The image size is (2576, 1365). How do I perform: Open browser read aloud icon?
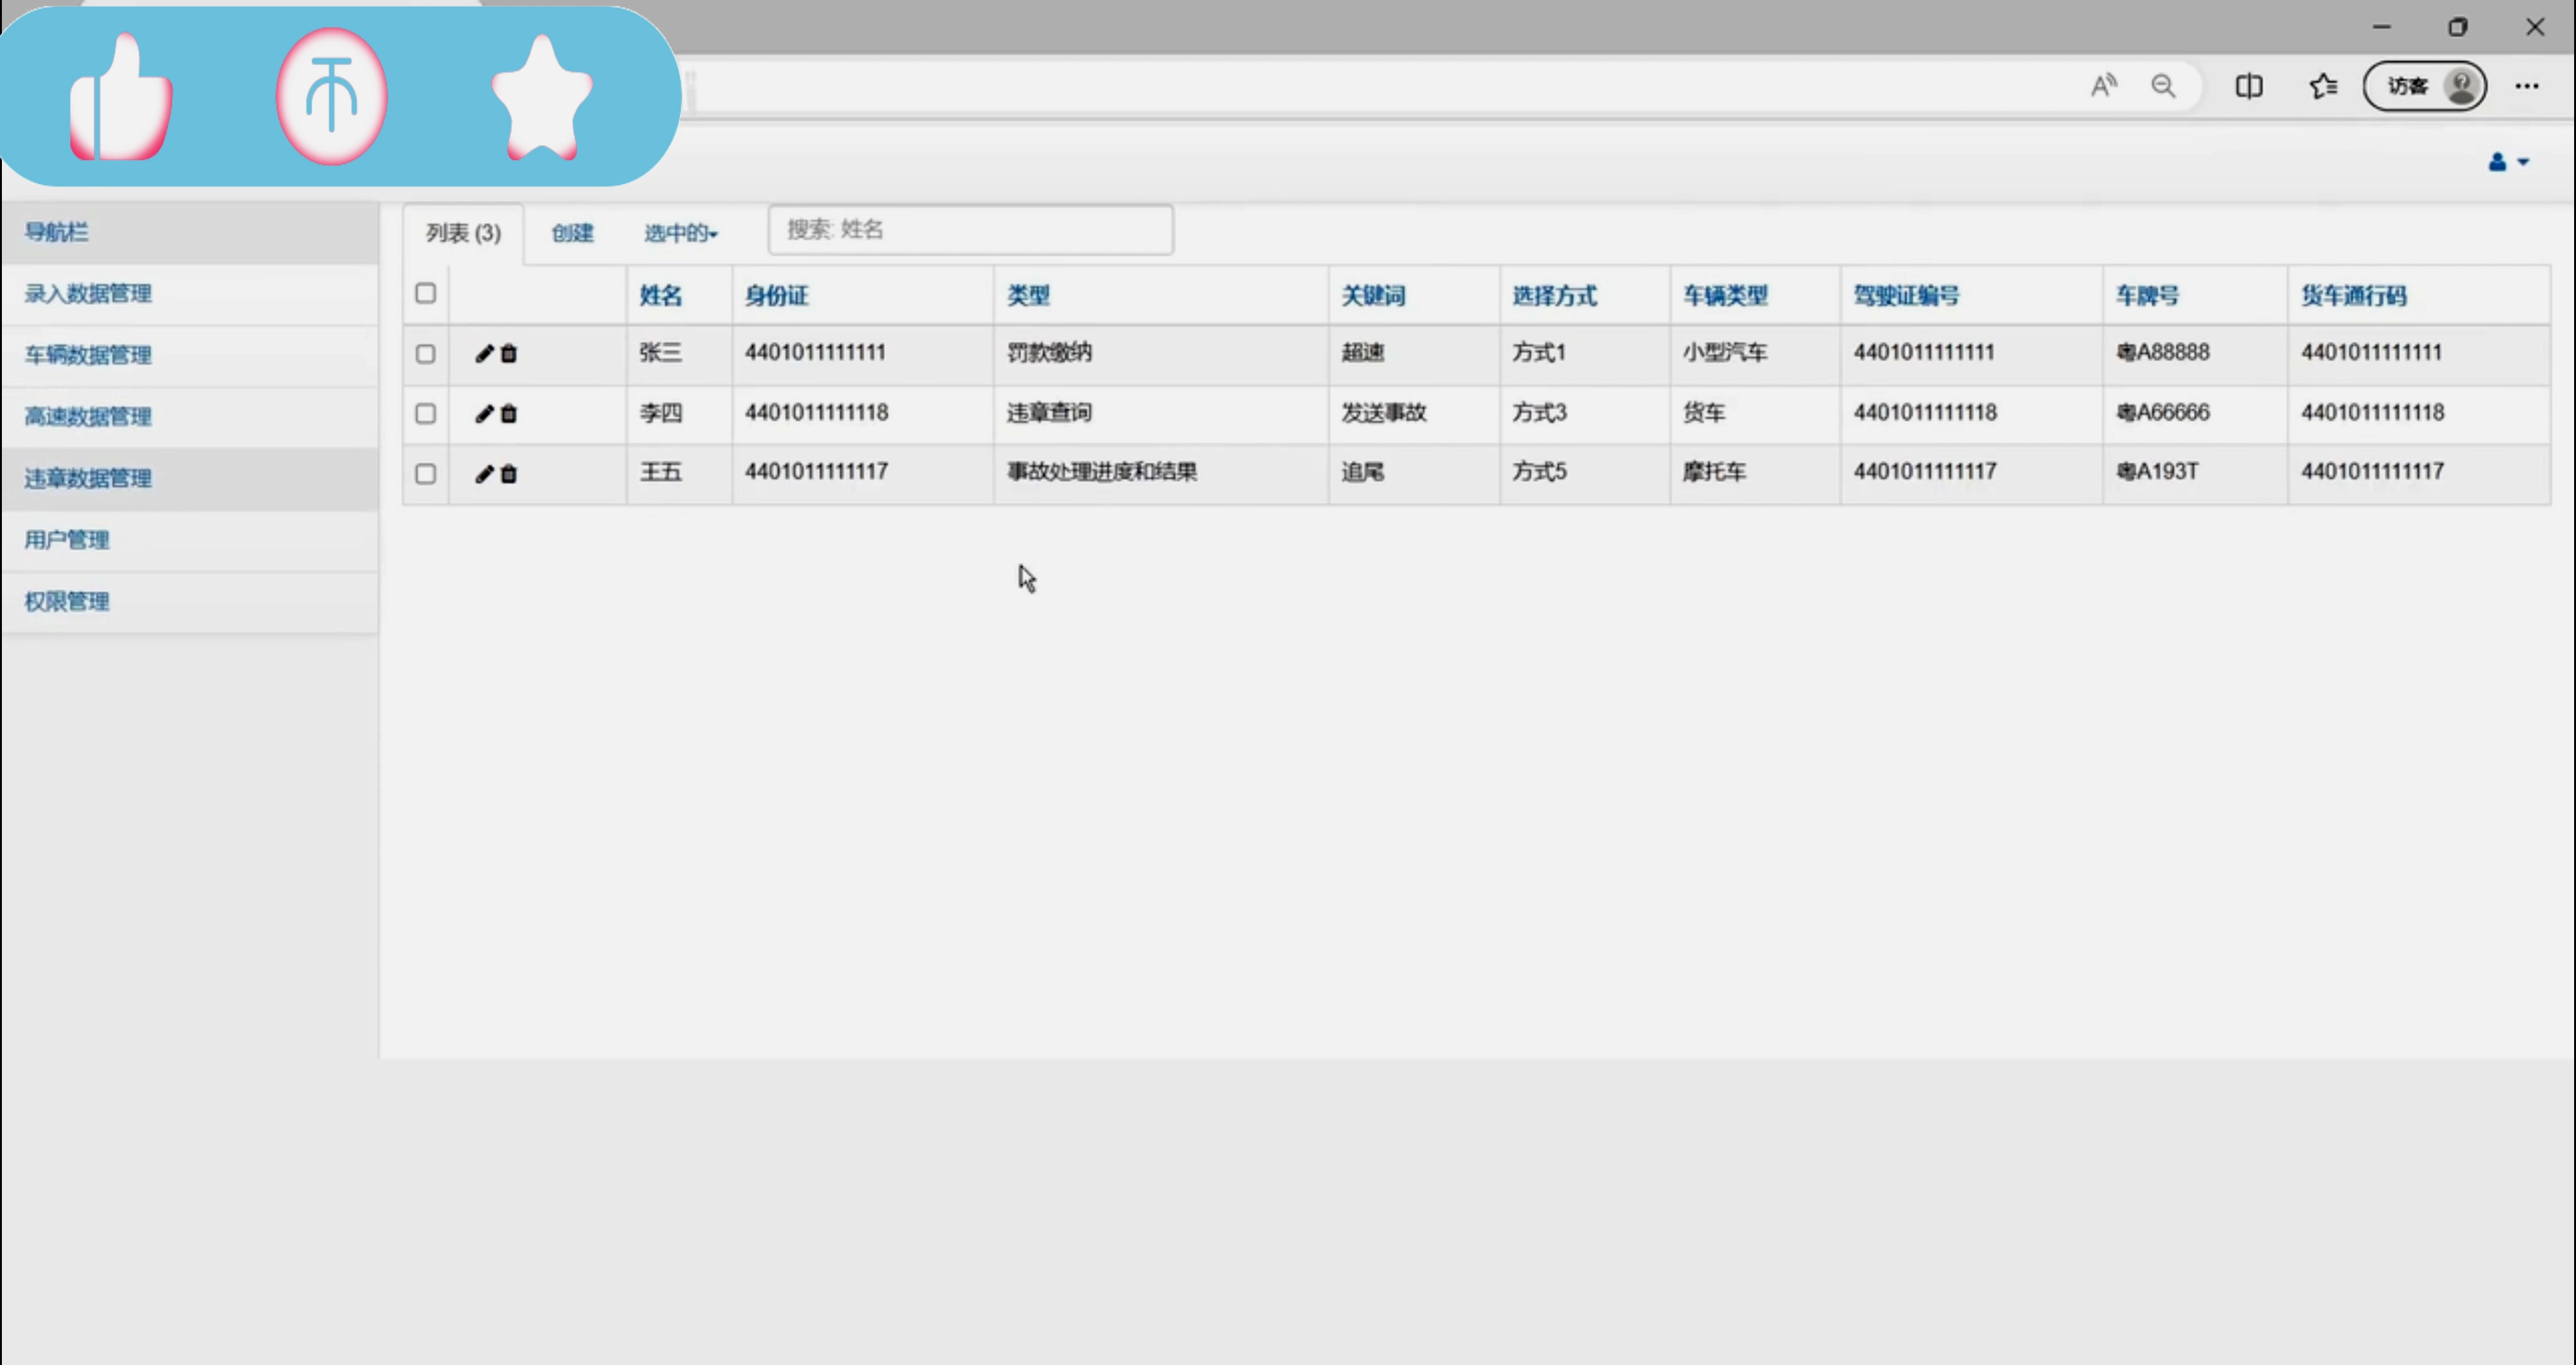[x=2103, y=86]
